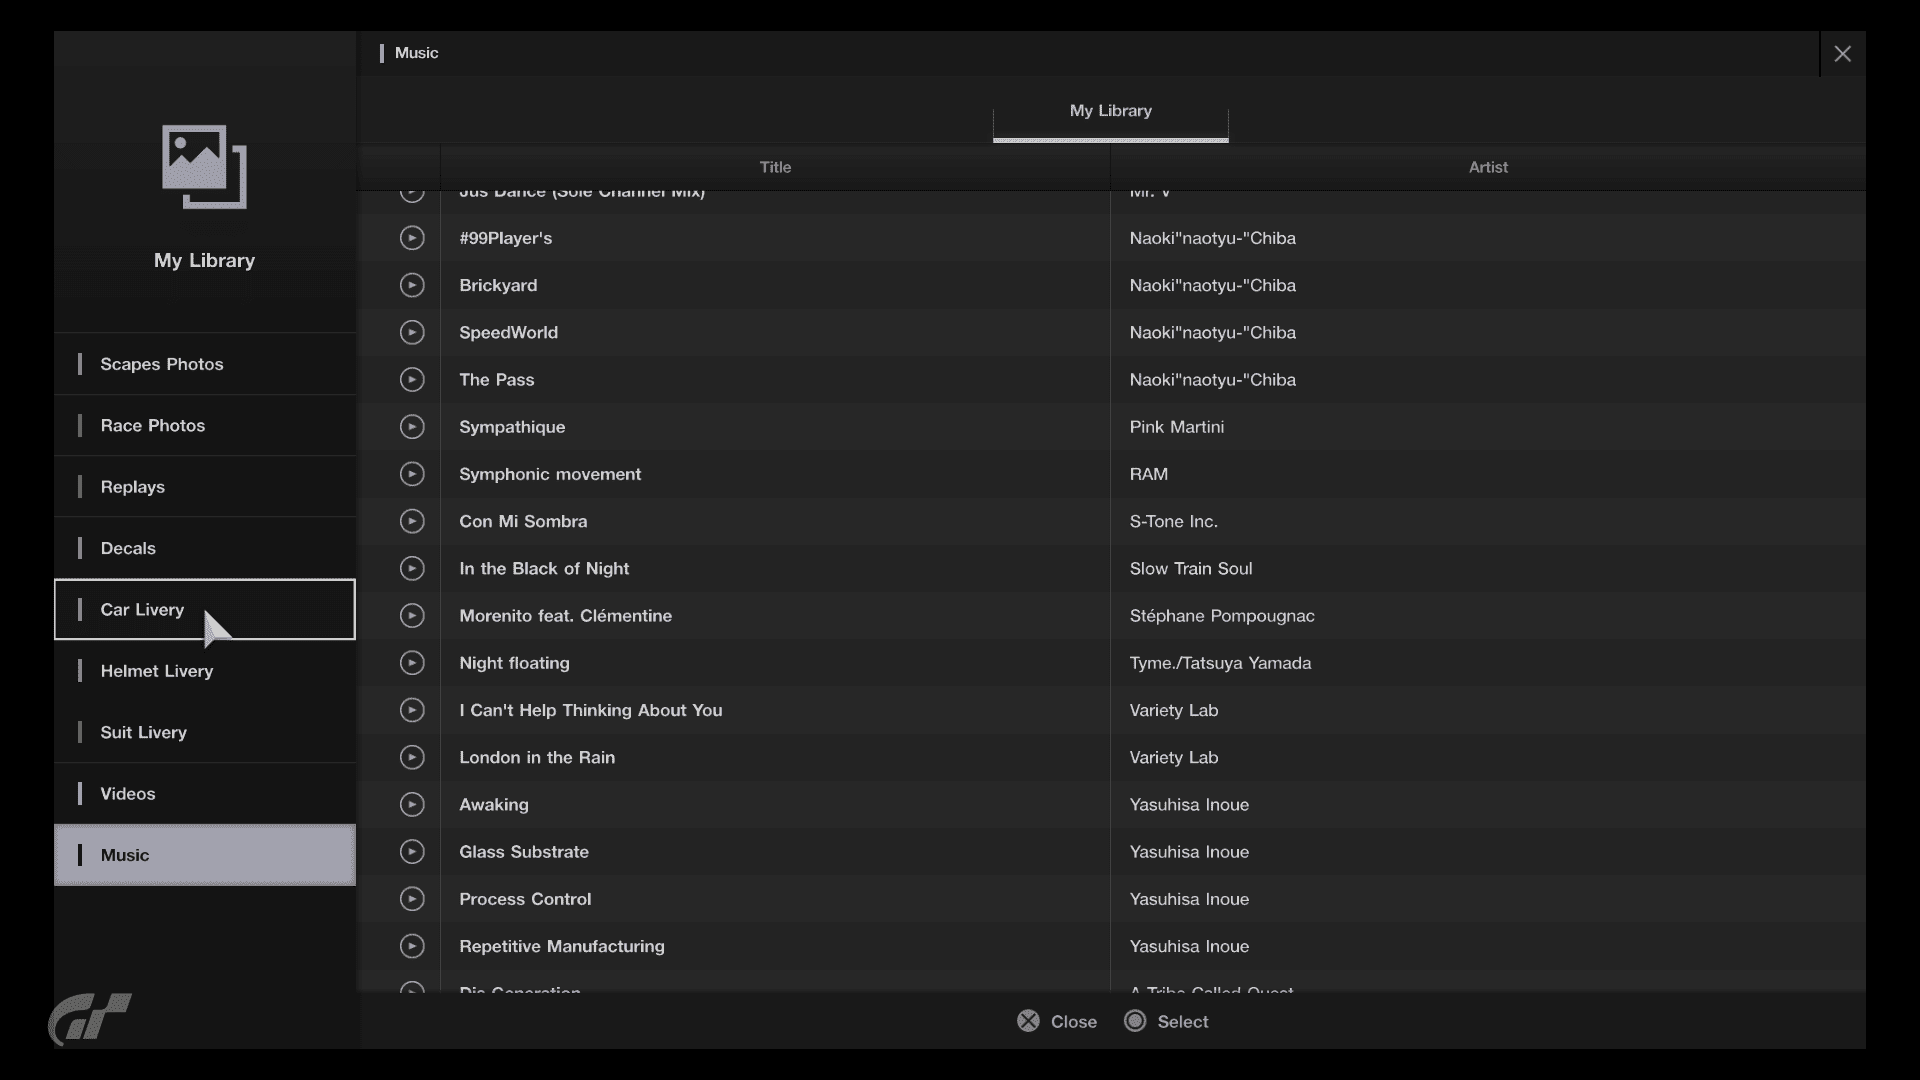Play I Can't Help Thinking About You
This screenshot has width=1920, height=1080.
pos(412,710)
